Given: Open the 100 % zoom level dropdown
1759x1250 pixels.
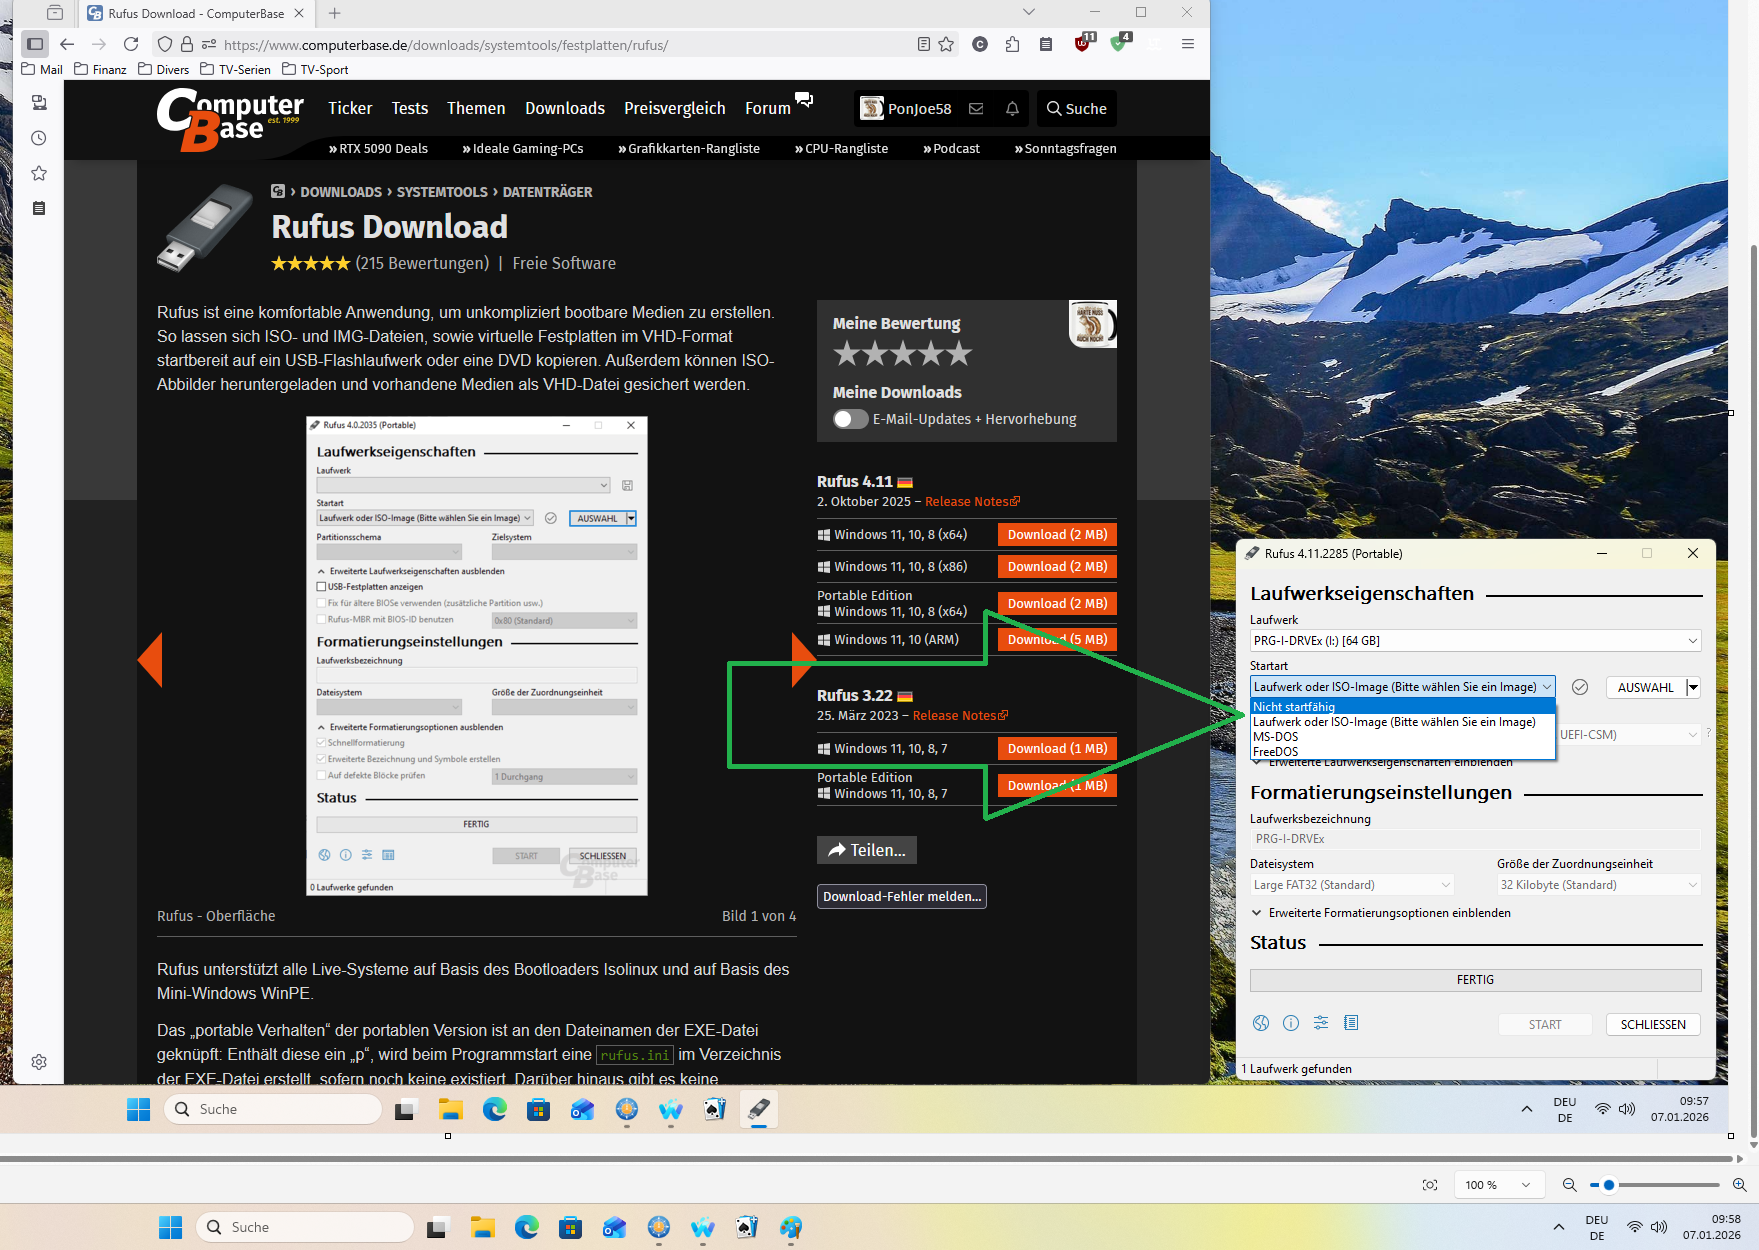Looking at the screenshot, I should [1497, 1185].
